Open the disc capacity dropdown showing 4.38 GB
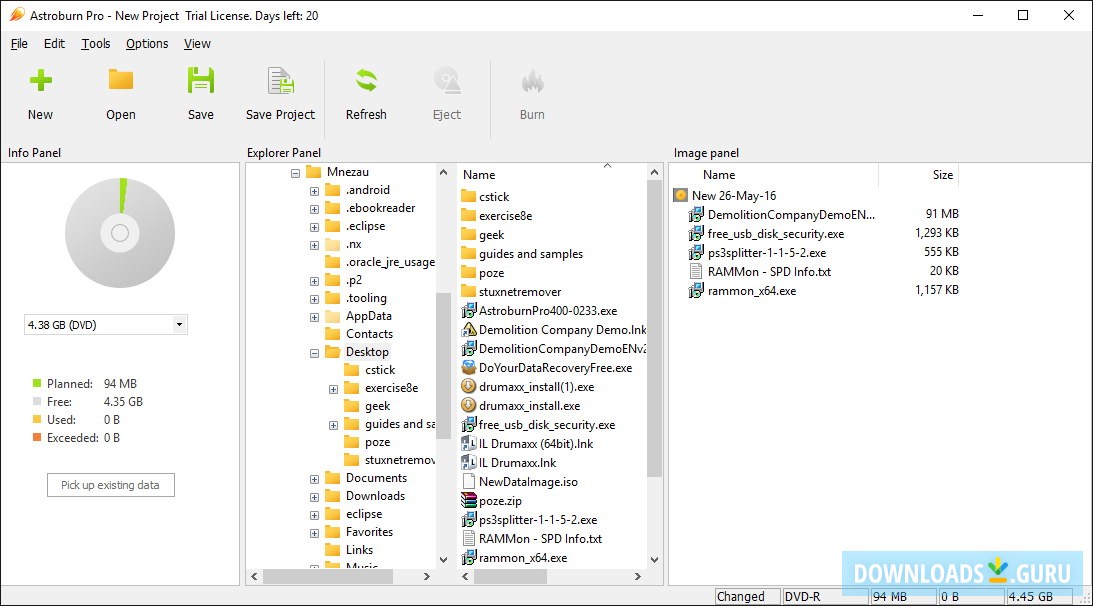This screenshot has width=1093, height=606. point(180,324)
